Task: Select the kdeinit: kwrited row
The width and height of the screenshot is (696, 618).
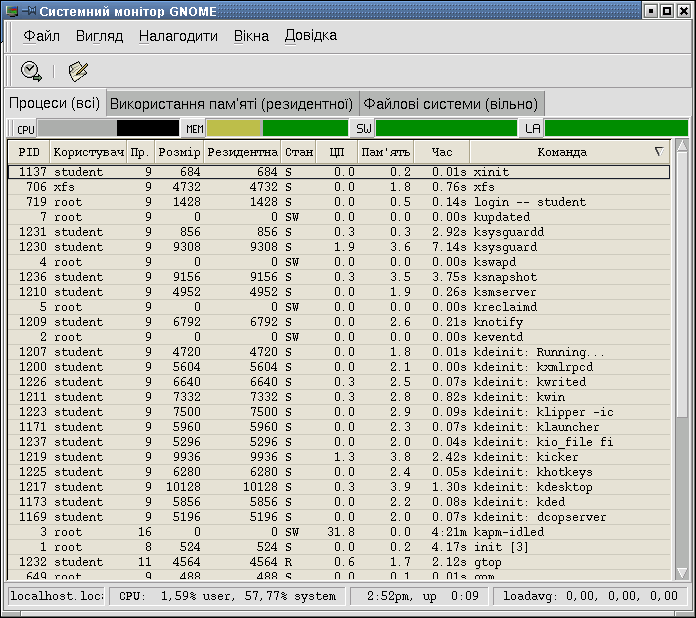Action: click(339, 382)
